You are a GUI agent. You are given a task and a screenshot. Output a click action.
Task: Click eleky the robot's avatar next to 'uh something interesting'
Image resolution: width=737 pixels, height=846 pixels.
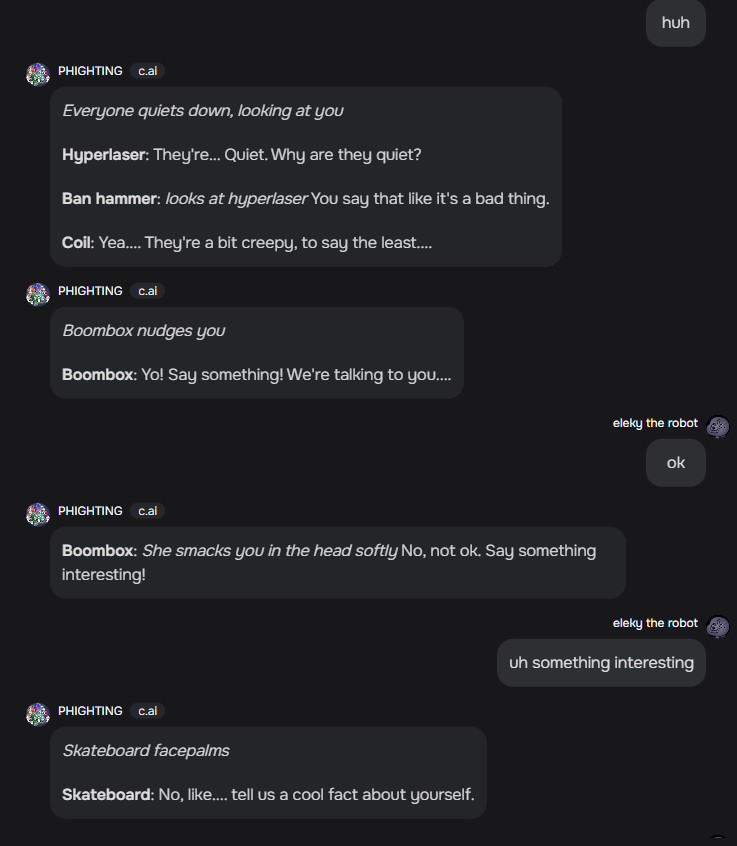[x=717, y=626]
